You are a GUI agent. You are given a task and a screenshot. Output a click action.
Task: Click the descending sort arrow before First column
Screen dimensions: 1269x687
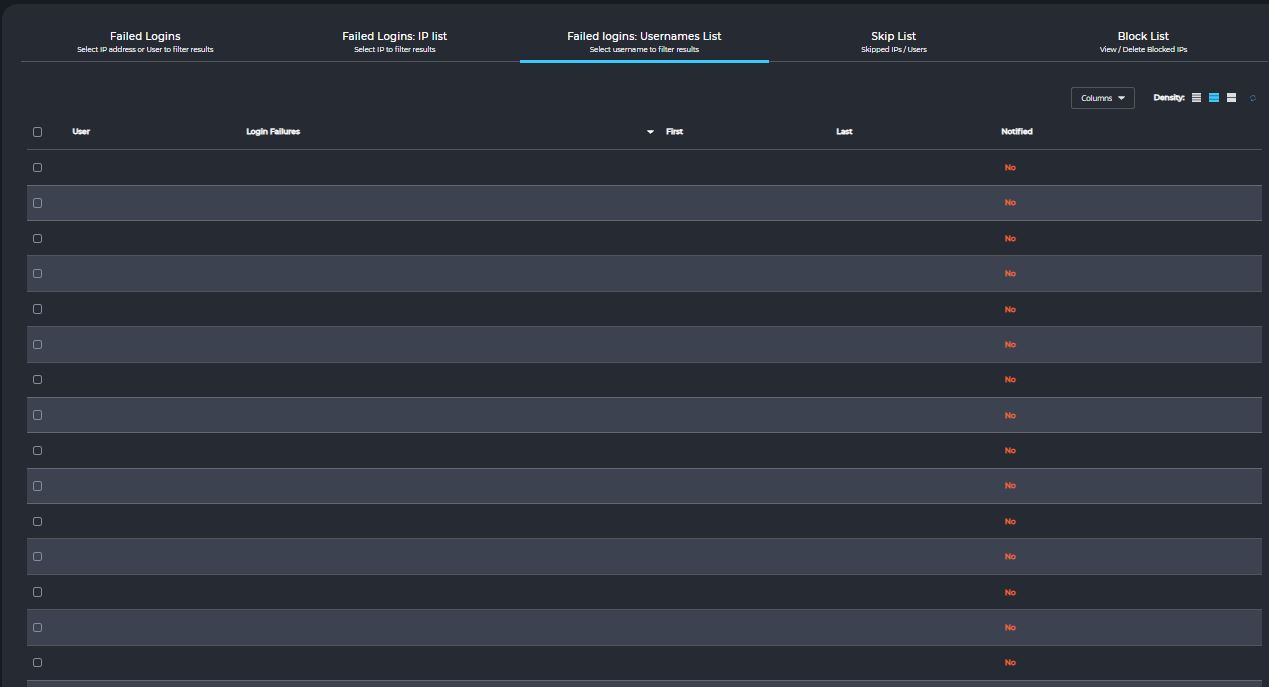(650, 132)
